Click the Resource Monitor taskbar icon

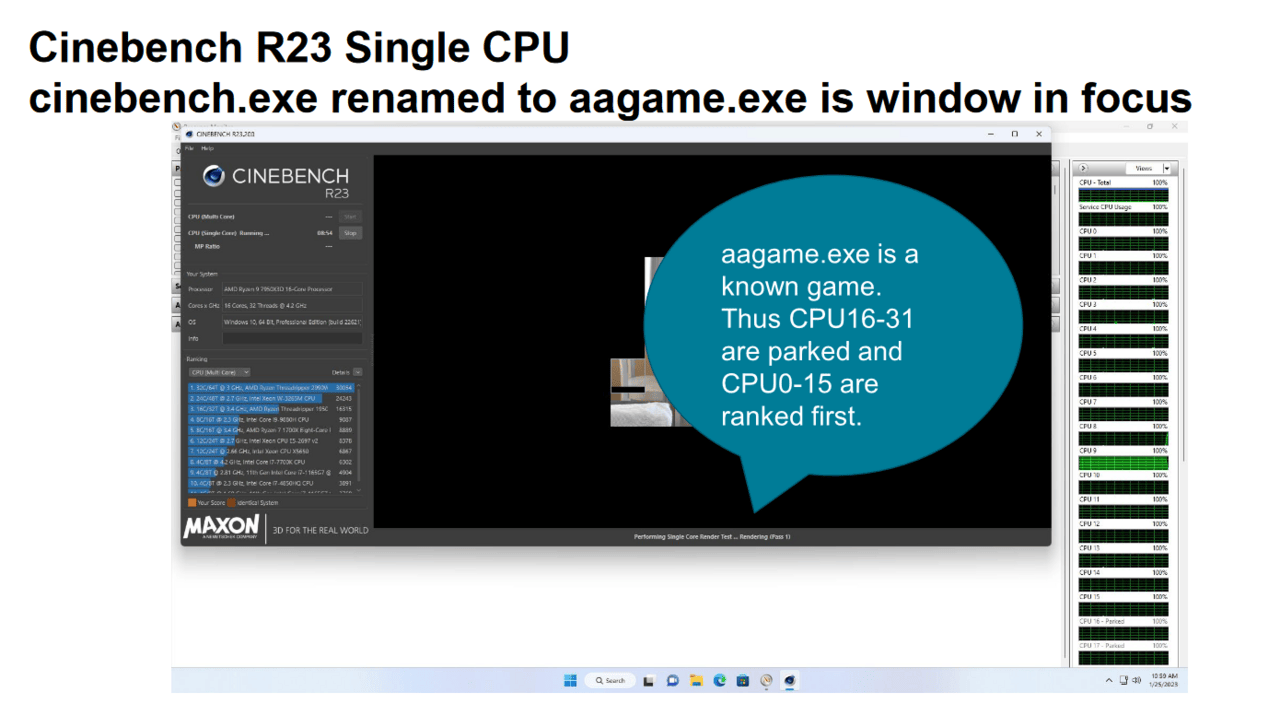(x=766, y=681)
